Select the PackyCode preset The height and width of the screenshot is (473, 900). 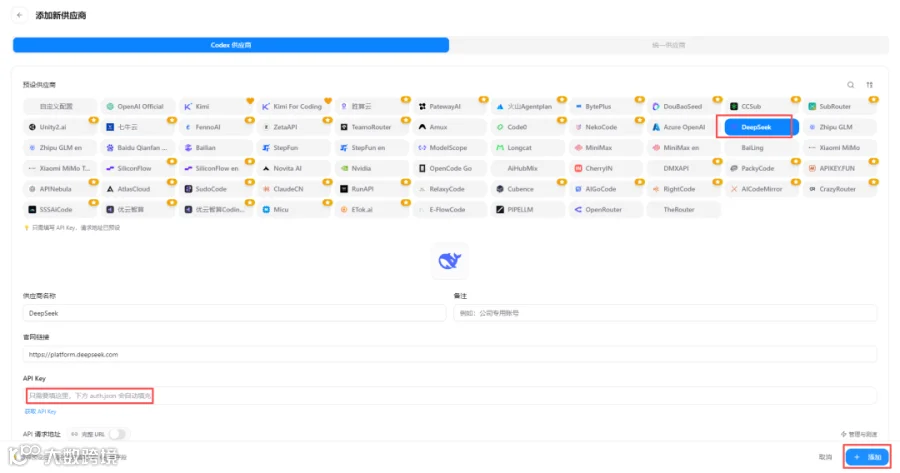(x=762, y=169)
